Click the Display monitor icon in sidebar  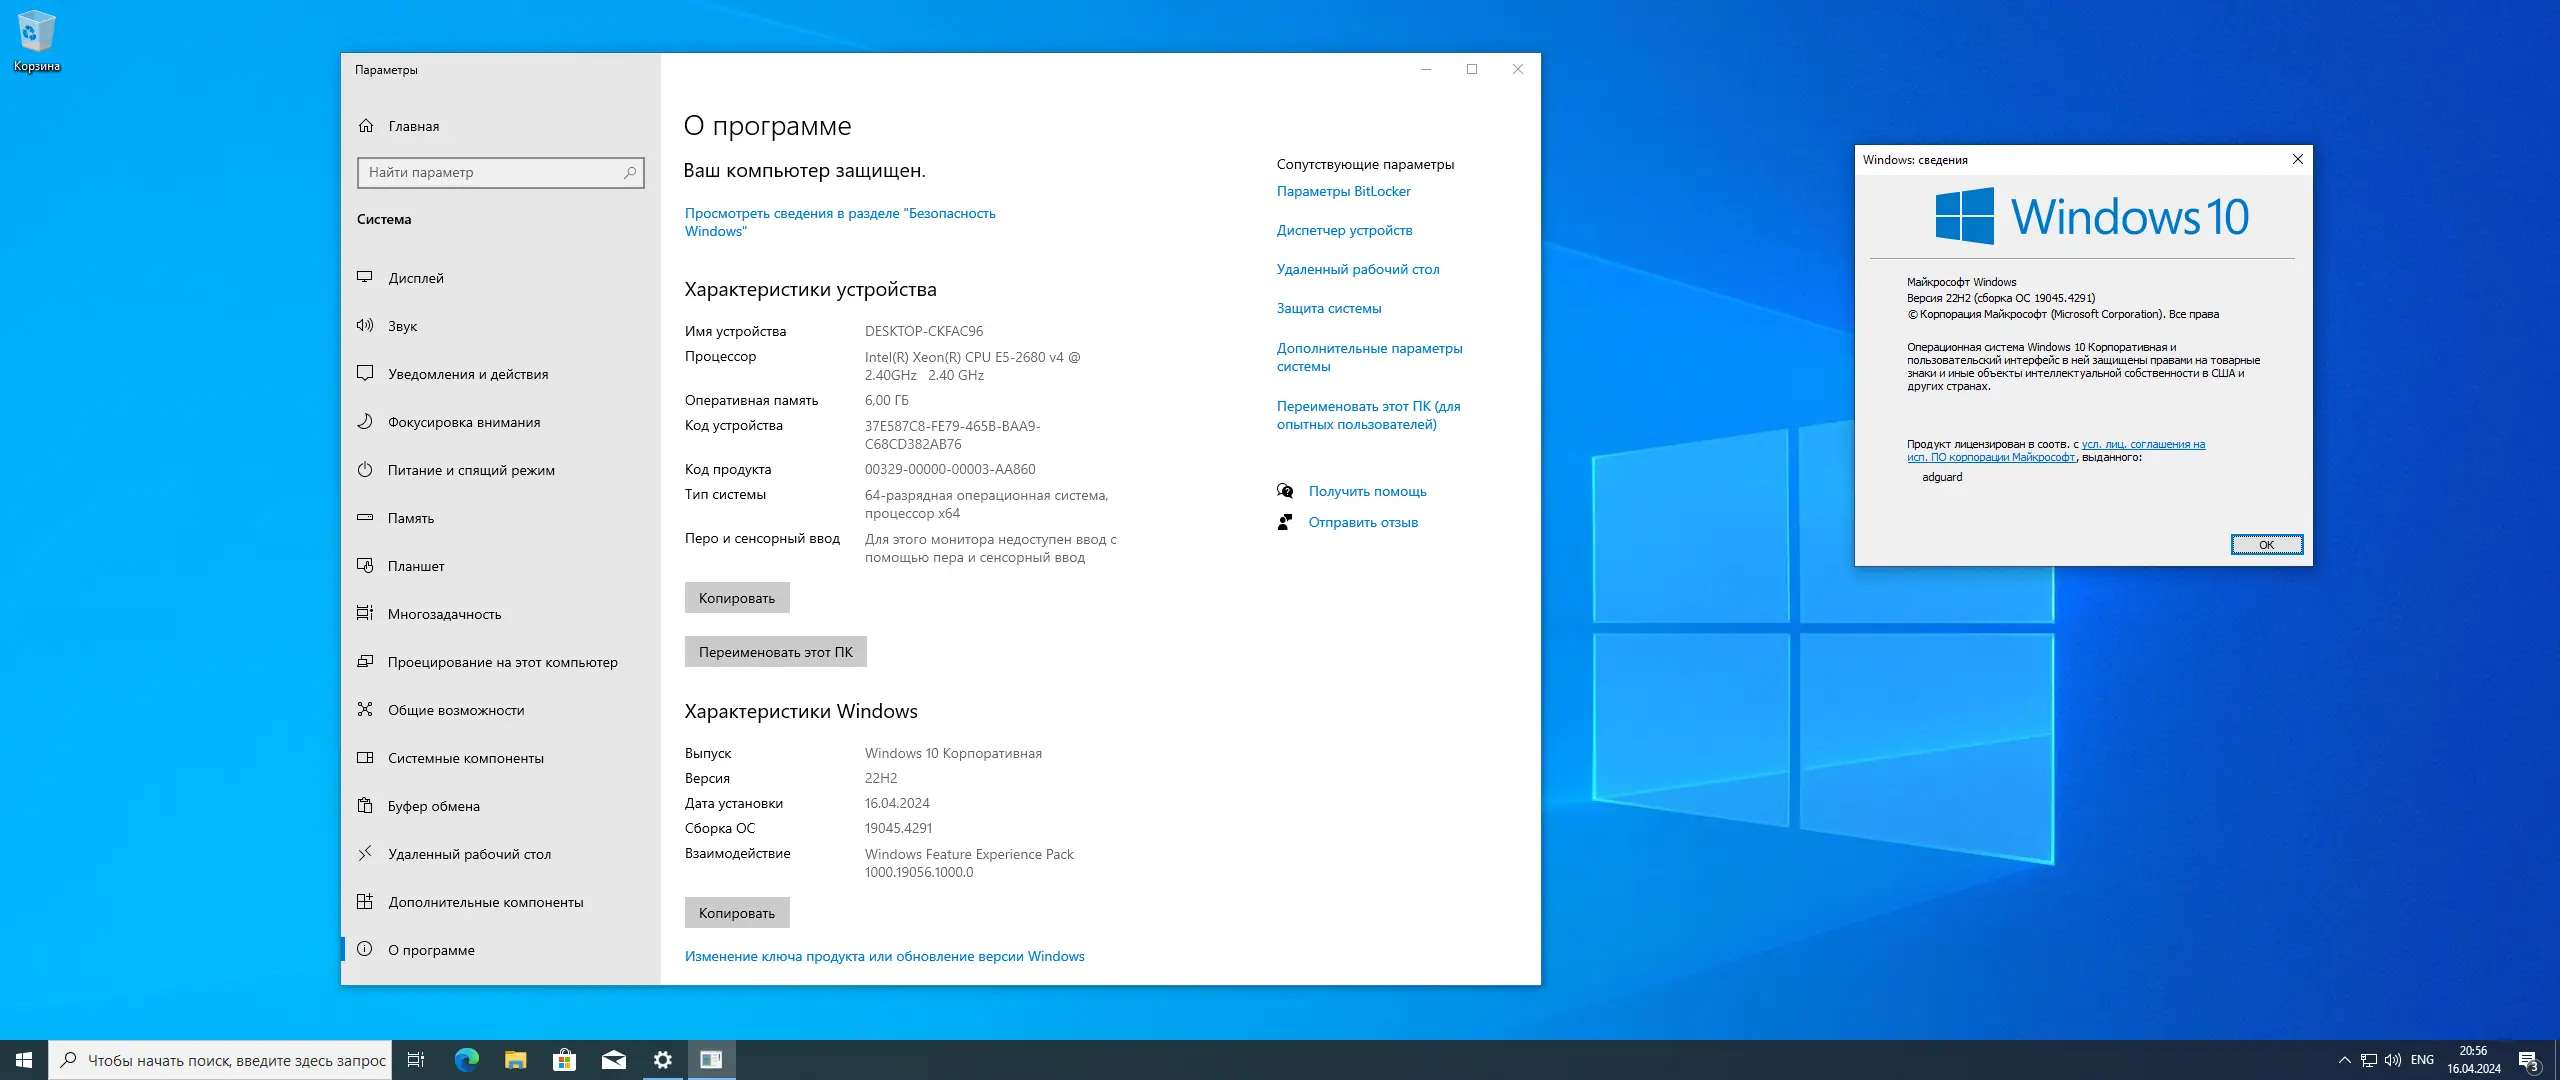tap(365, 278)
